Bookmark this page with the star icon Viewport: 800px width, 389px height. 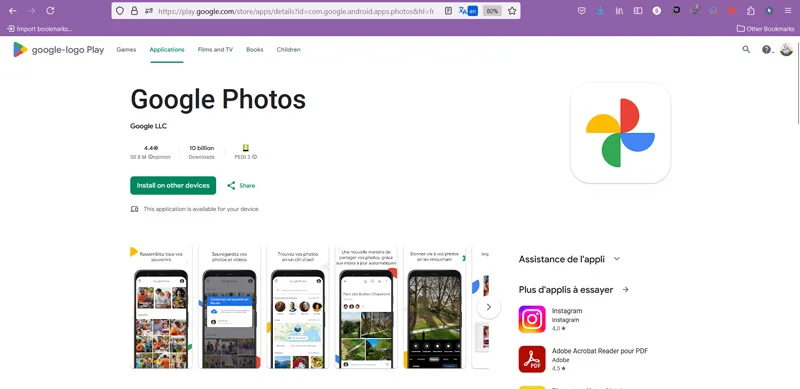(x=512, y=11)
